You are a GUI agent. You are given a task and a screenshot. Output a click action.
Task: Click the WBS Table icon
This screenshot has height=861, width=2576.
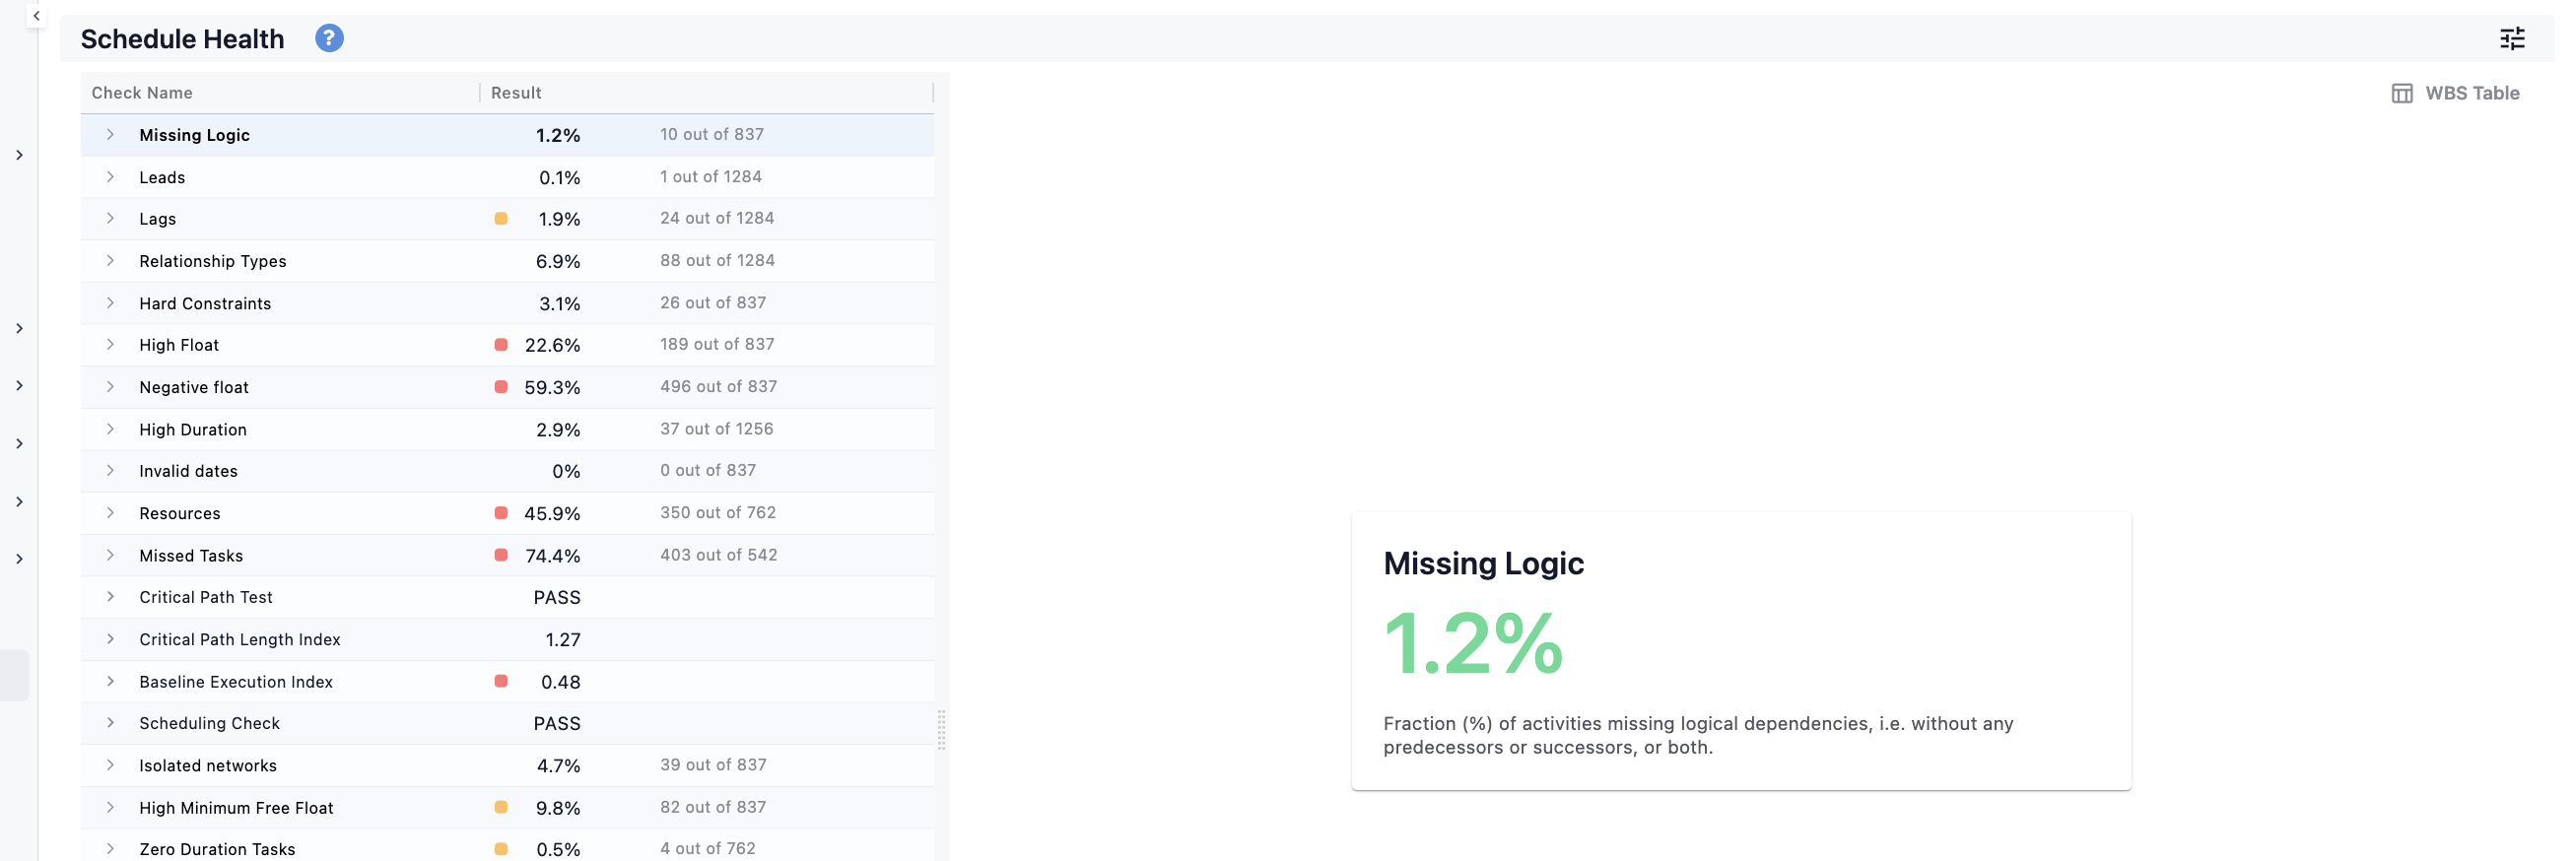(2401, 93)
